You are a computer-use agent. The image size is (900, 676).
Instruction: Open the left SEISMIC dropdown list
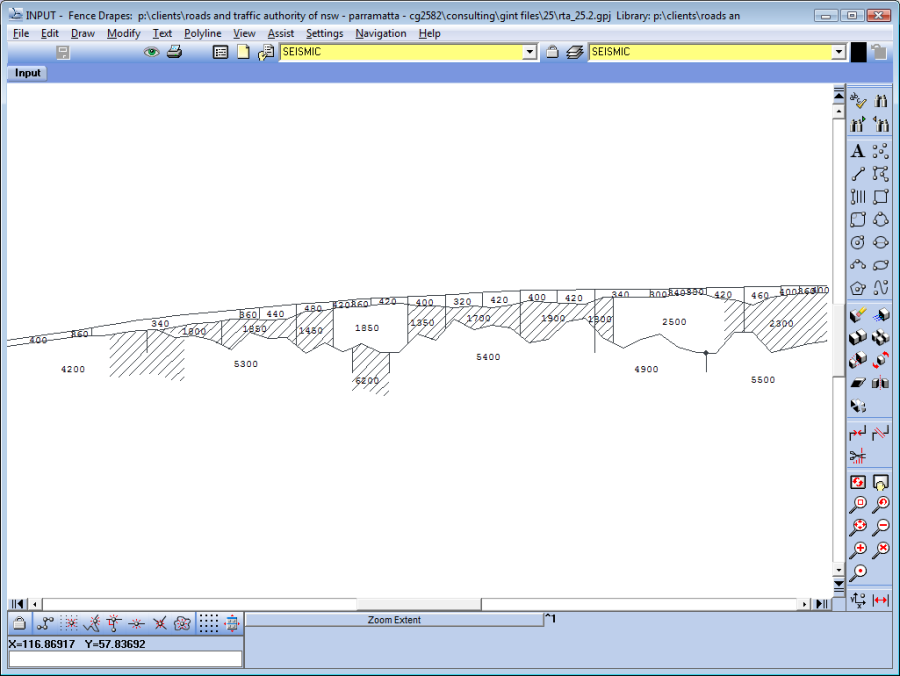530,52
